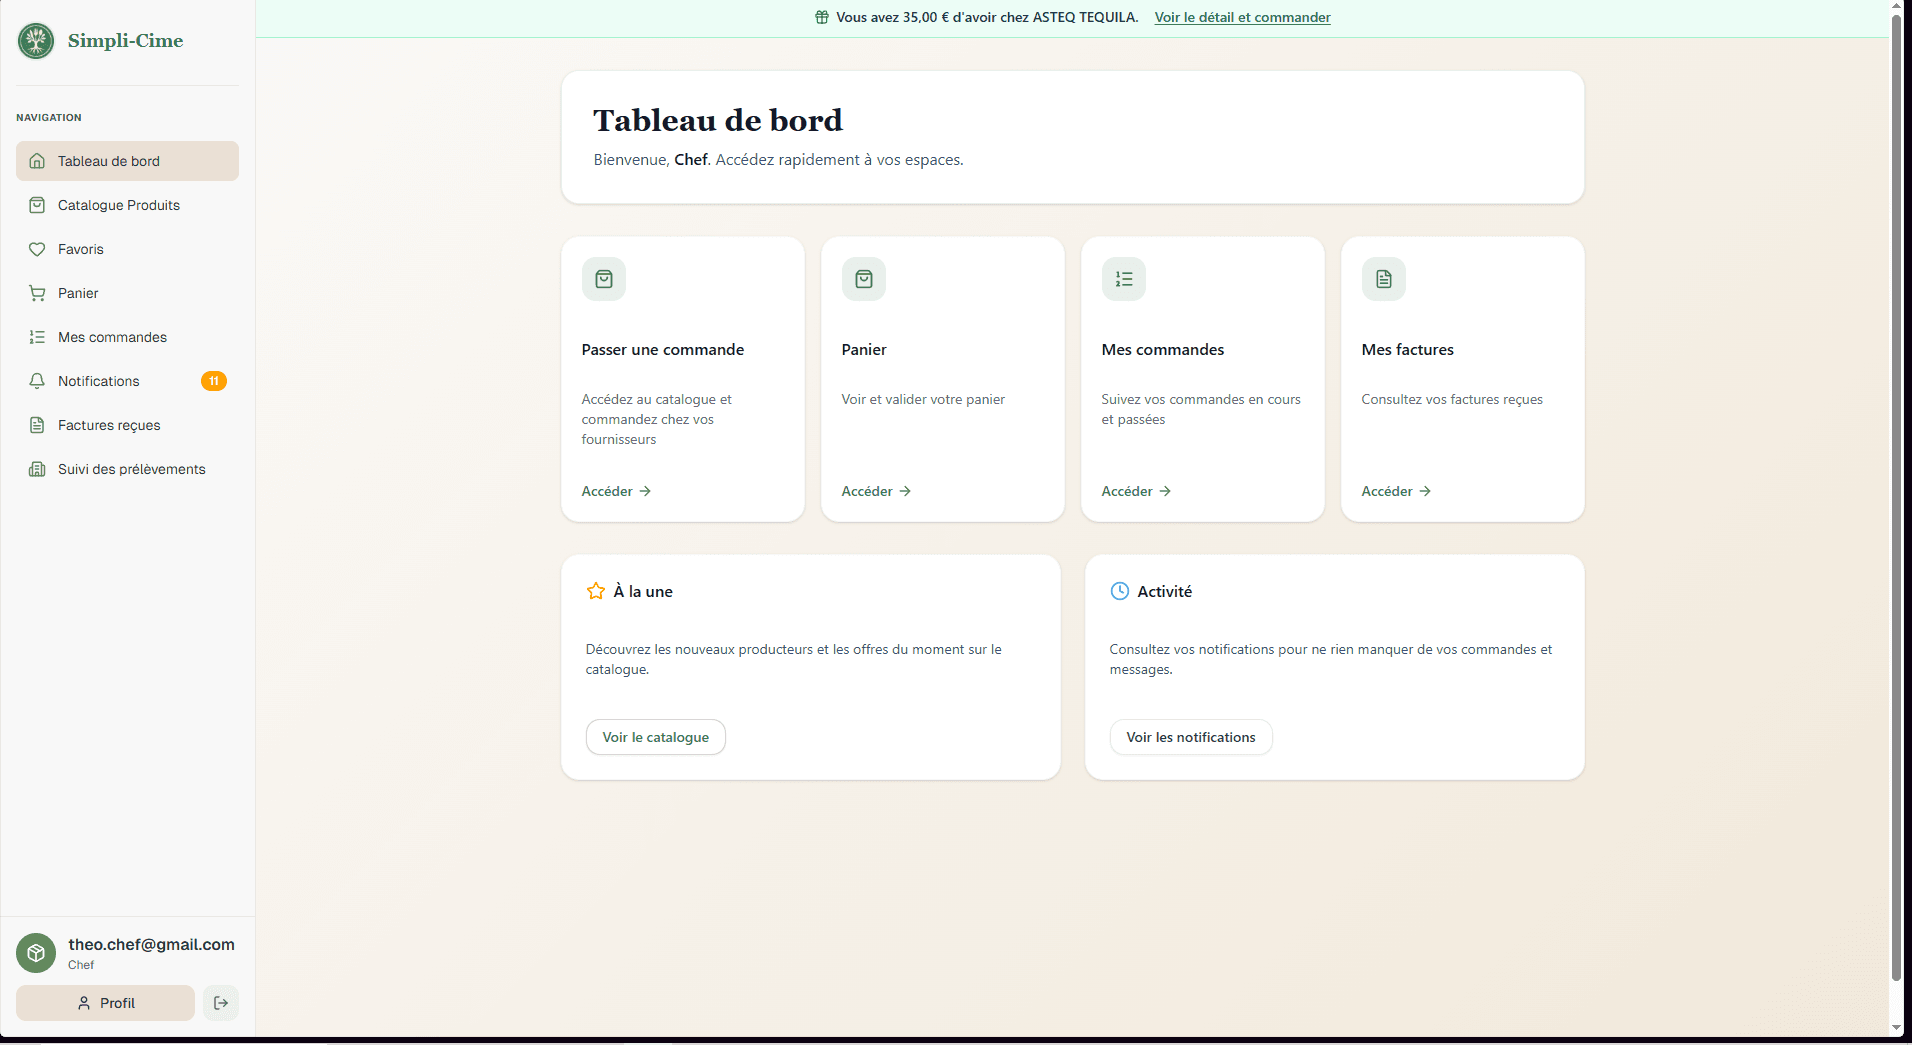Click the page vertical scrollbar
Viewport: 1912px width, 1045px height.
tap(1896, 500)
